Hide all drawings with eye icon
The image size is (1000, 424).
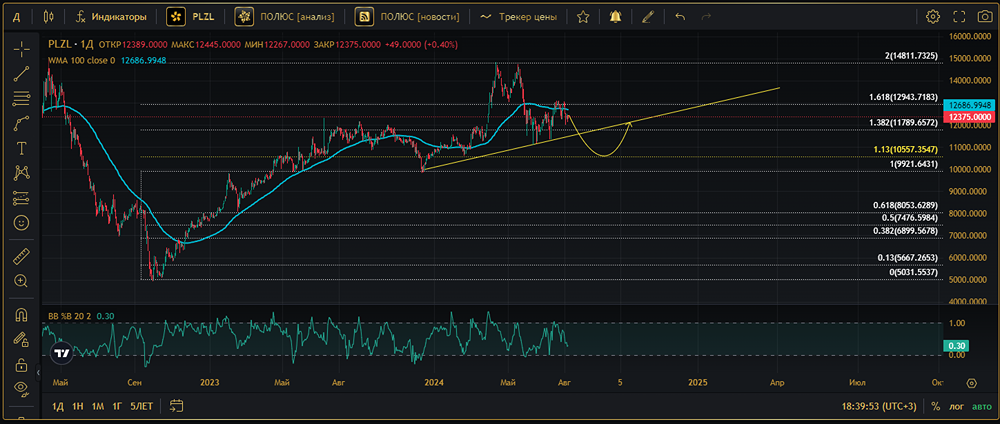[x=22, y=388]
